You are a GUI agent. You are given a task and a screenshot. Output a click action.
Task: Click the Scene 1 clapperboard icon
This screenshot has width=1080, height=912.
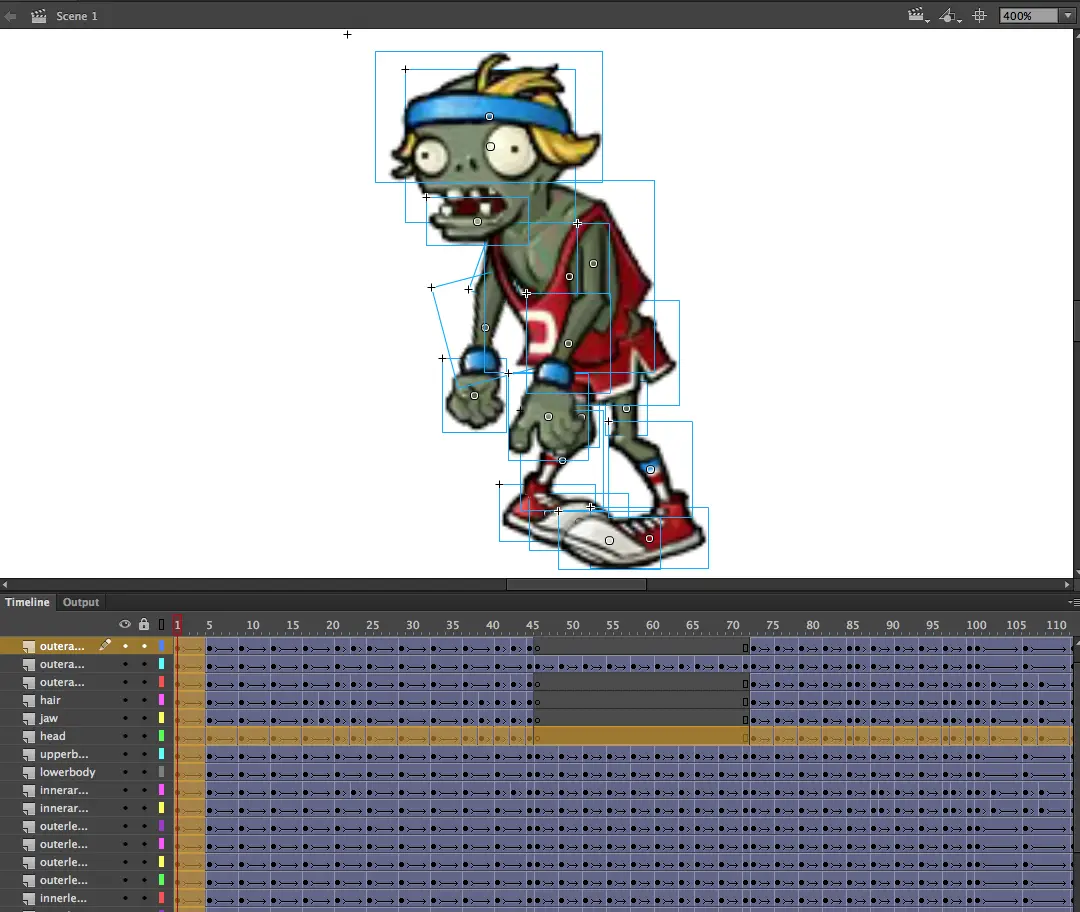coord(39,16)
